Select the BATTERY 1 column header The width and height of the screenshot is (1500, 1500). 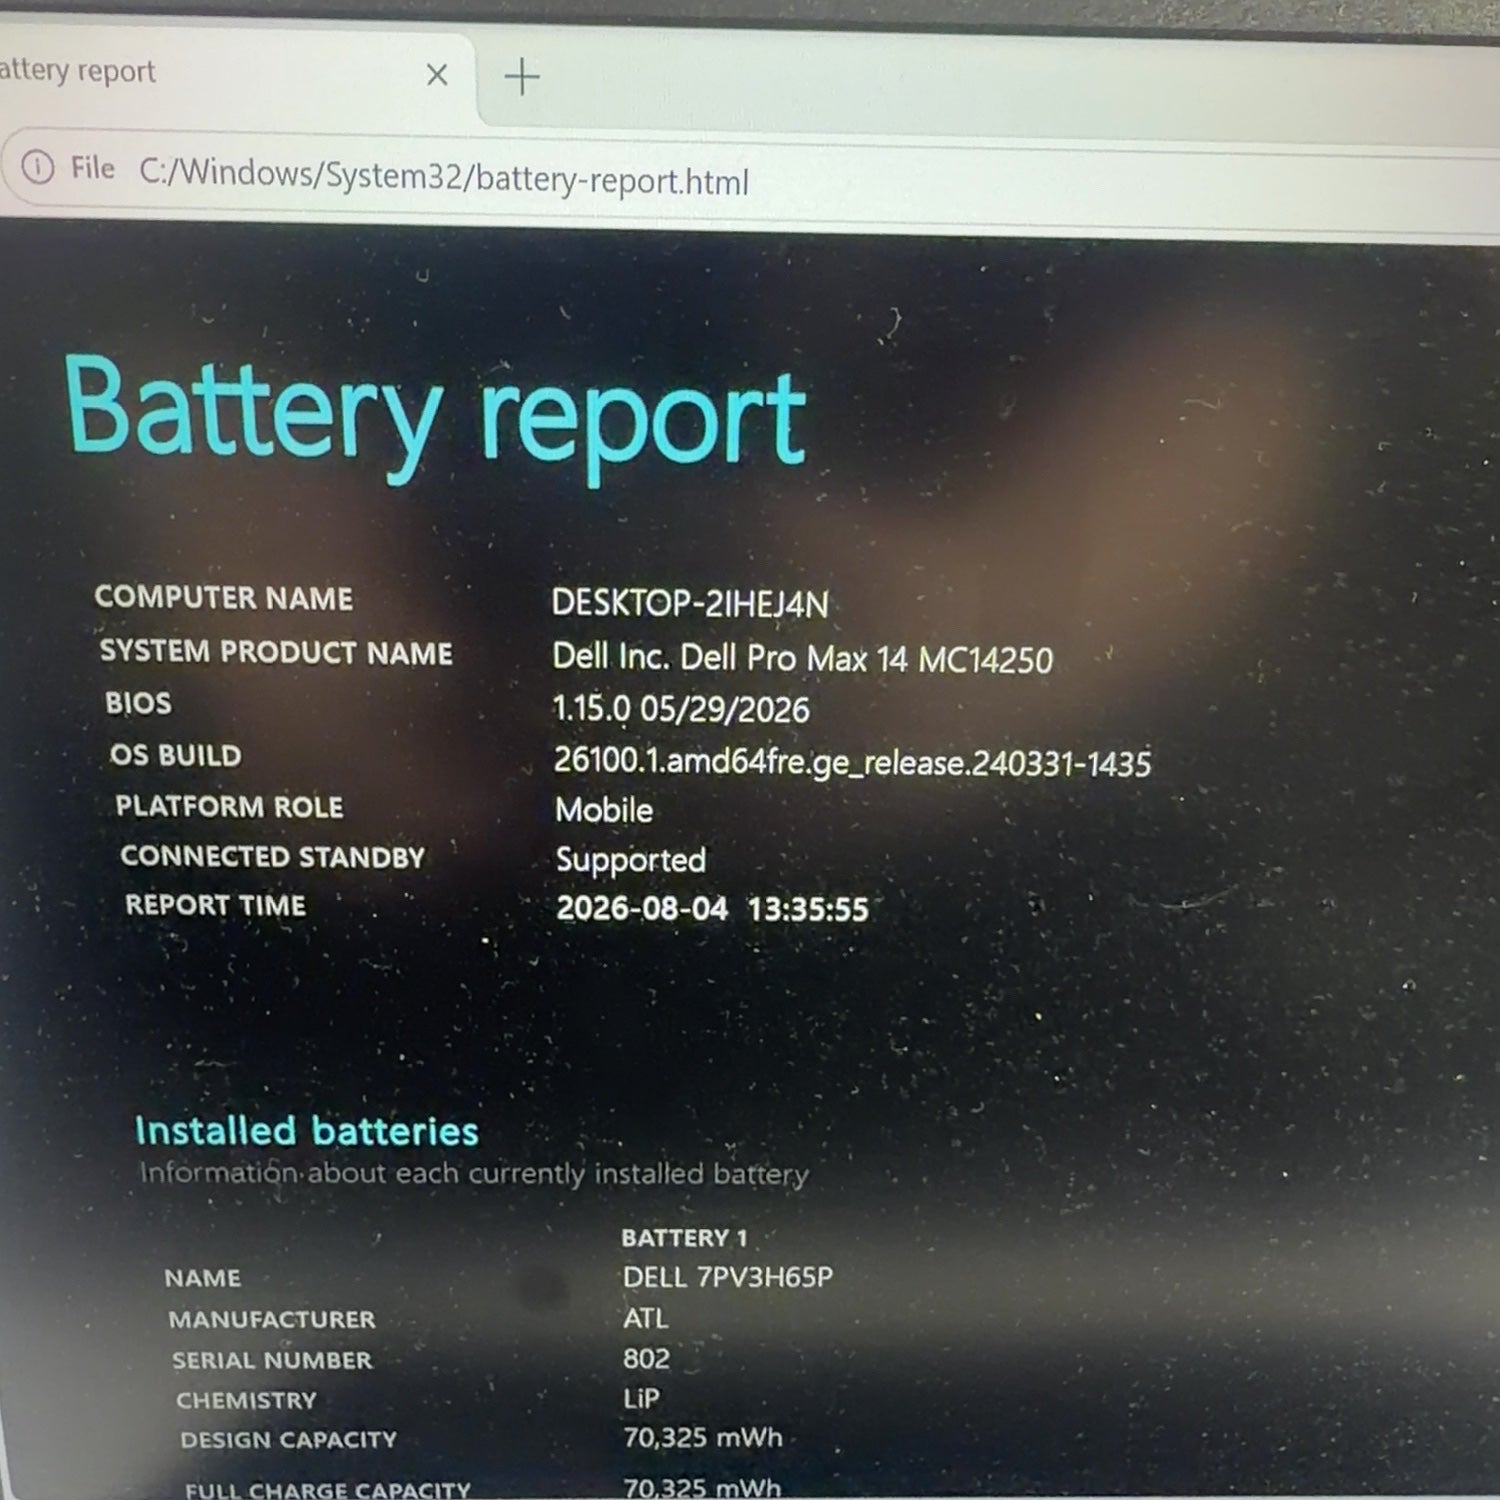click(x=685, y=1238)
